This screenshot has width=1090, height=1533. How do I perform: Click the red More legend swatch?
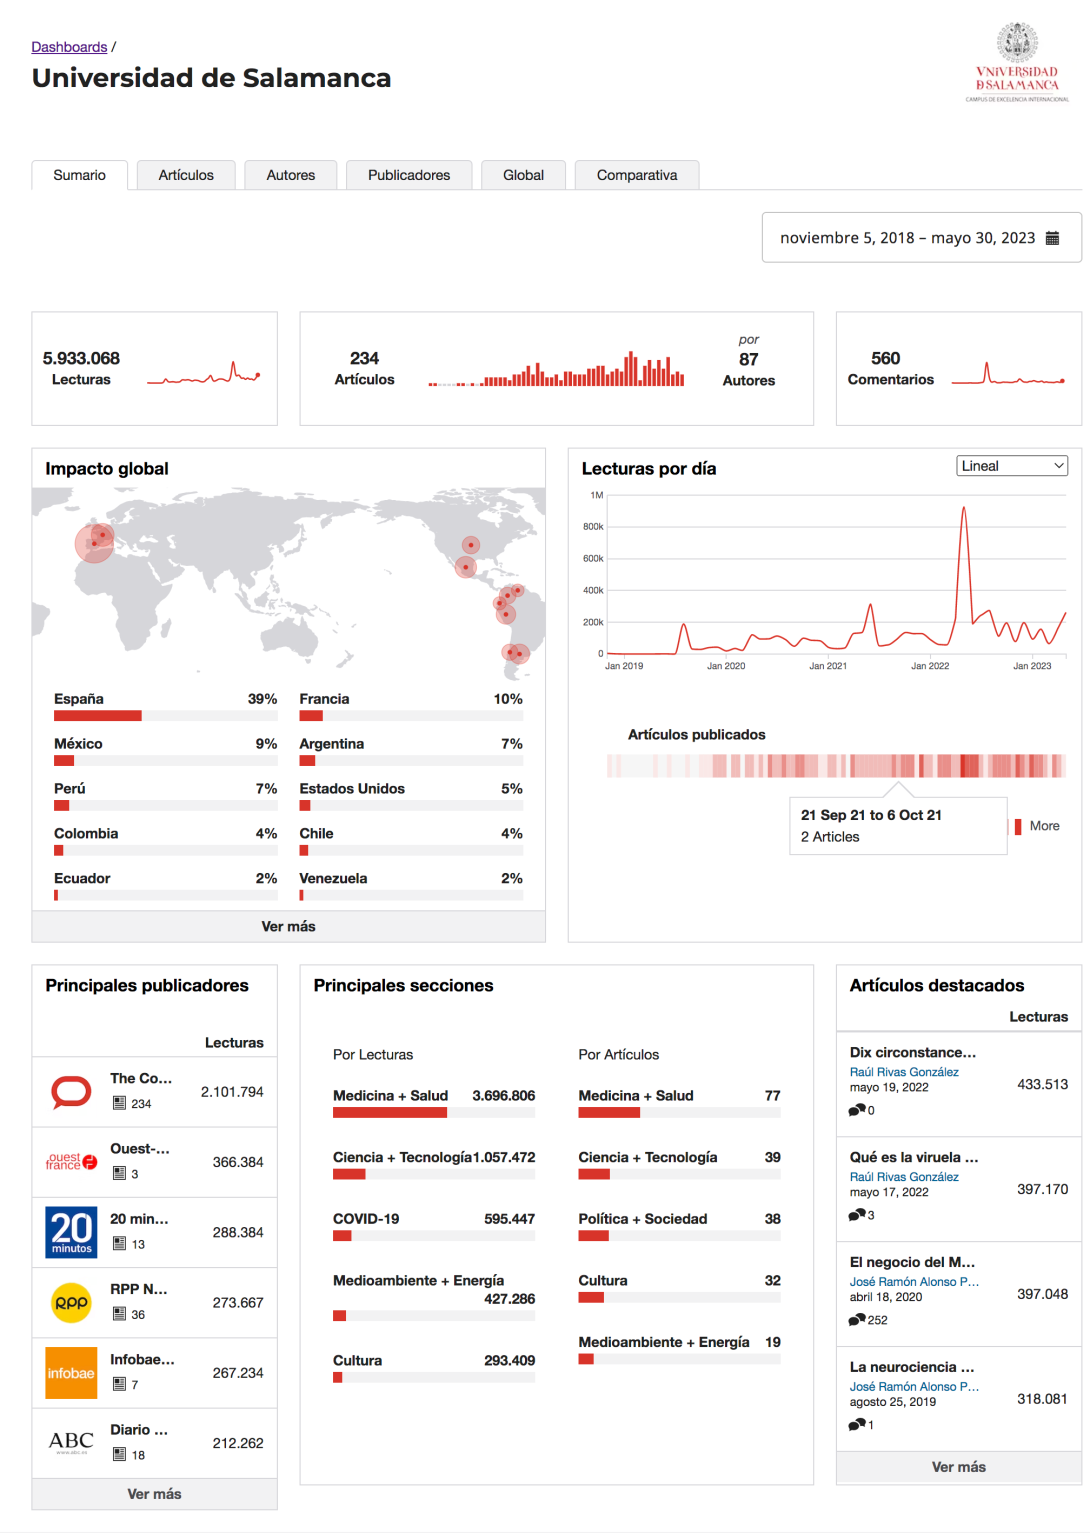(x=1018, y=826)
